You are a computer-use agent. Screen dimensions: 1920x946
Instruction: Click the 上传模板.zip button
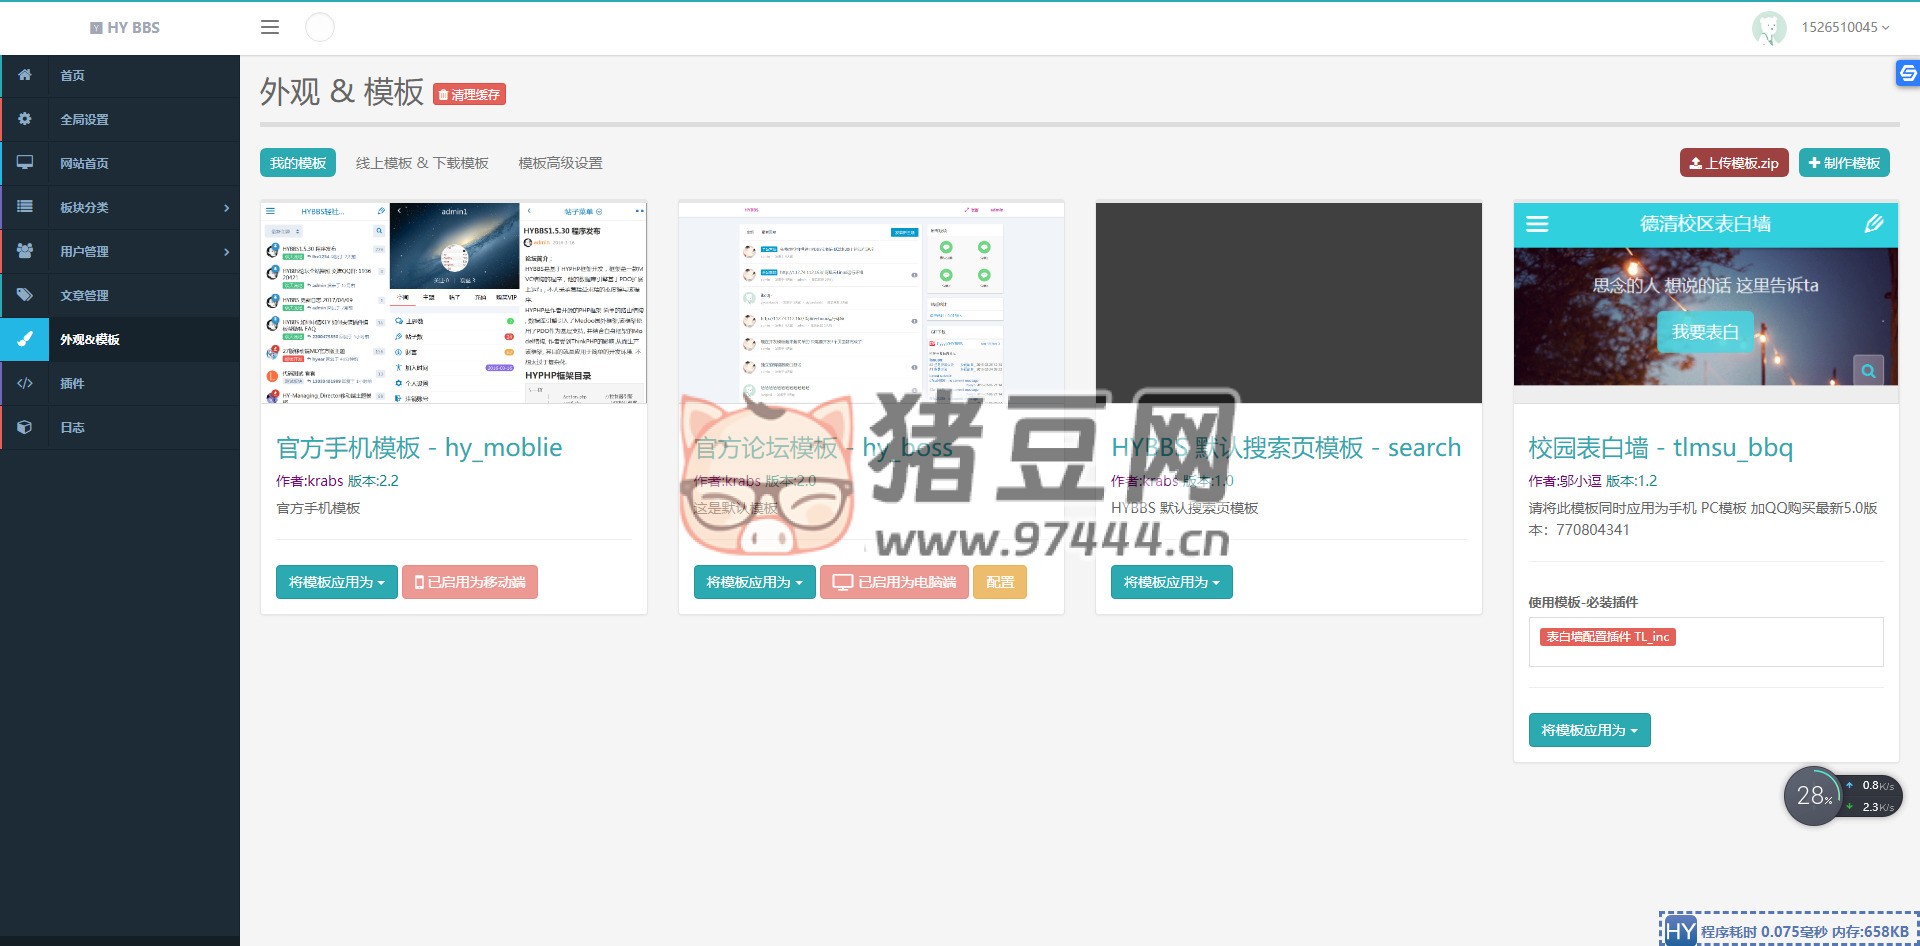tap(1734, 163)
